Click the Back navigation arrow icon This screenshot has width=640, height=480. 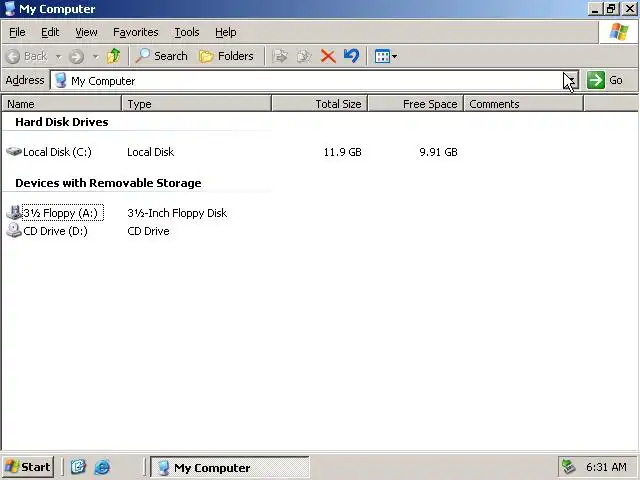click(x=13, y=56)
